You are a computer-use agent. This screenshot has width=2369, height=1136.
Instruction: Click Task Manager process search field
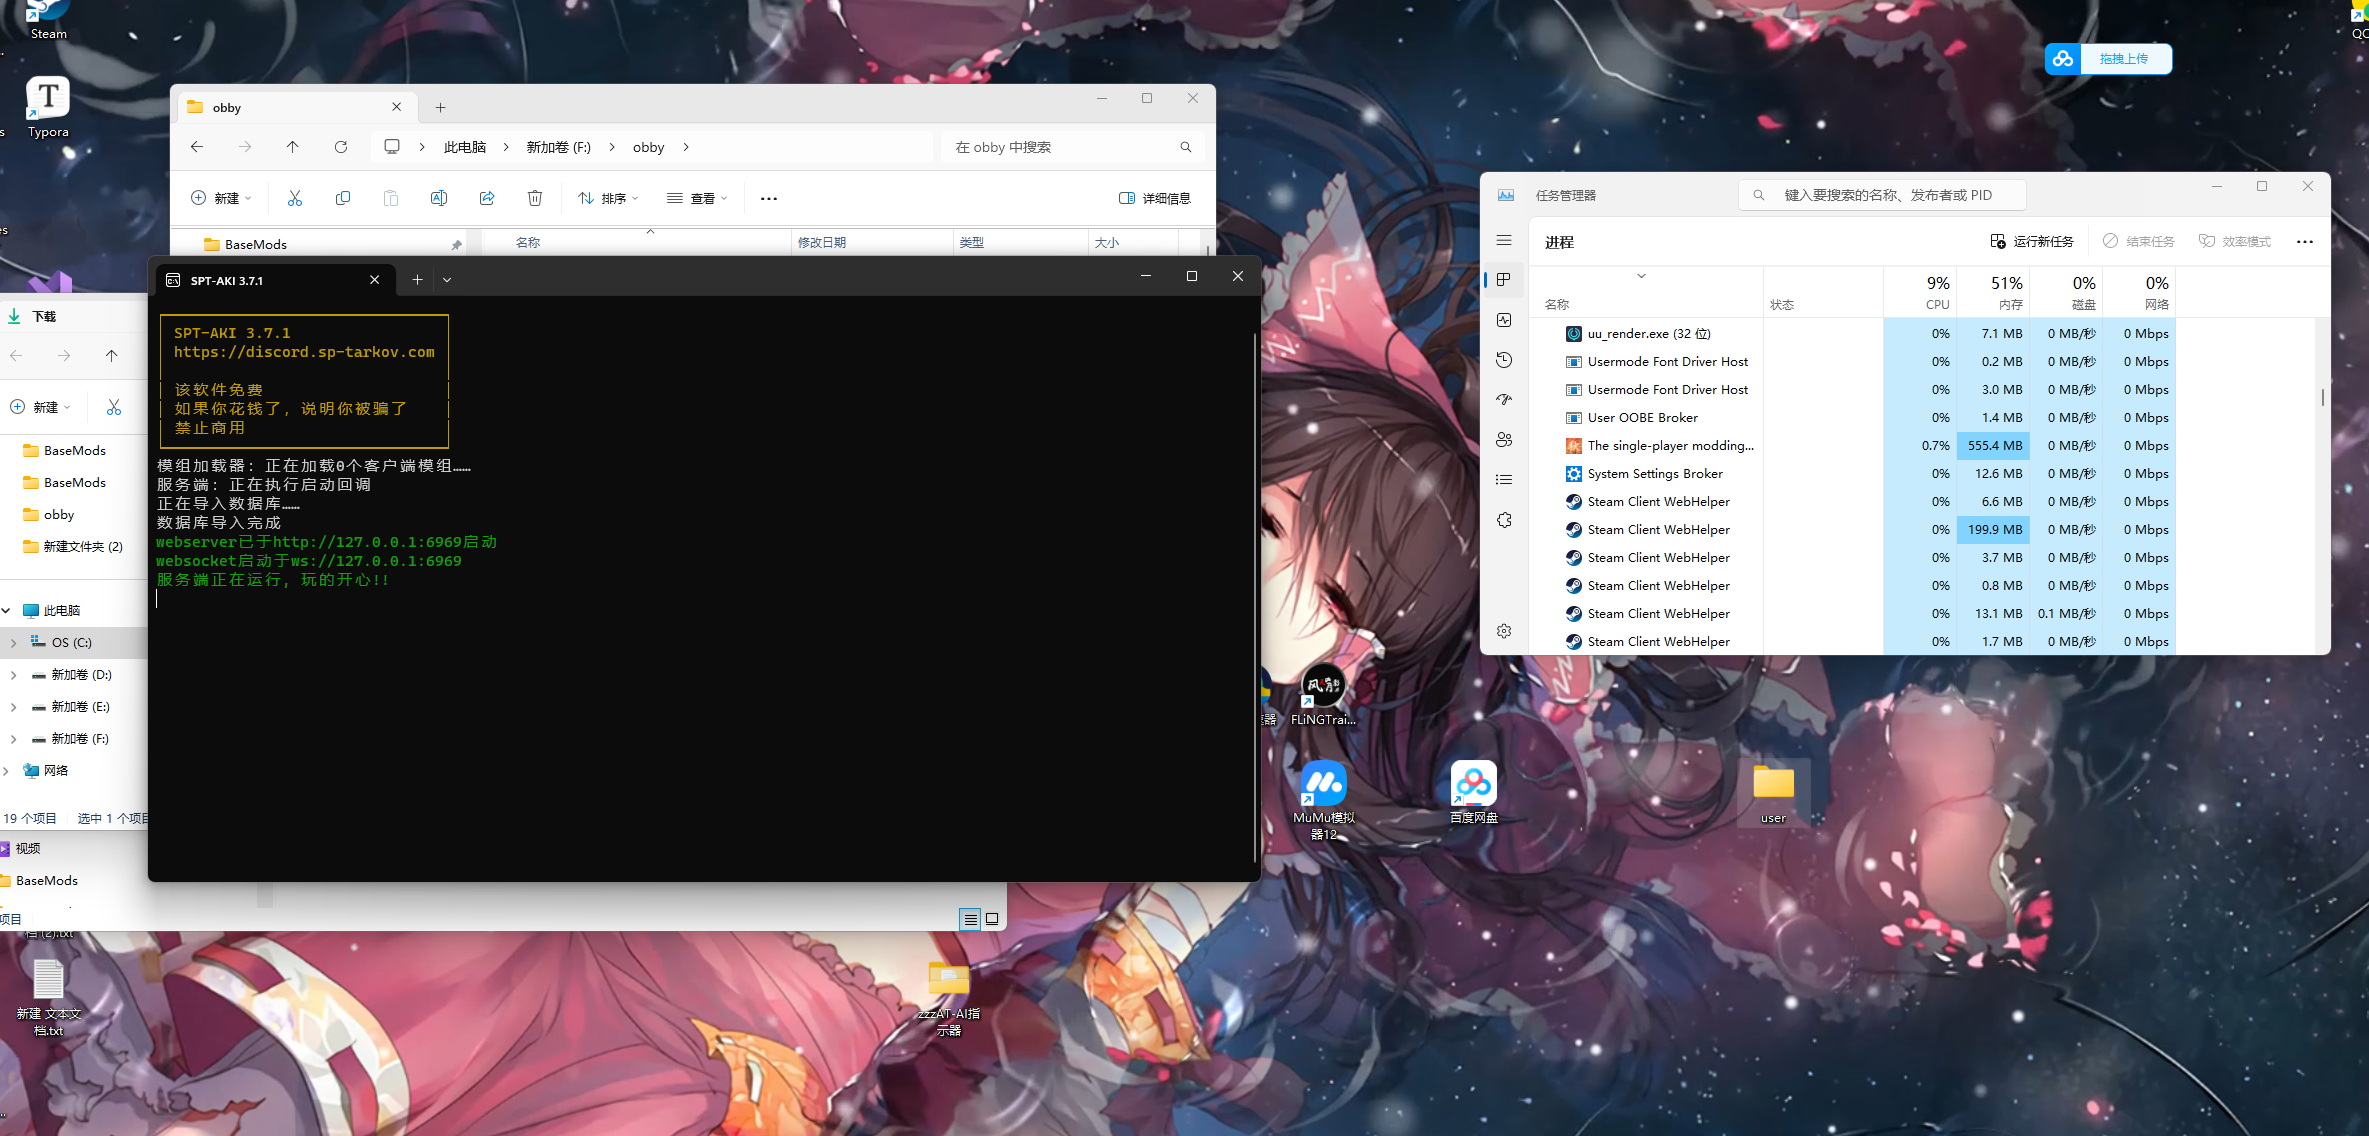(1890, 195)
